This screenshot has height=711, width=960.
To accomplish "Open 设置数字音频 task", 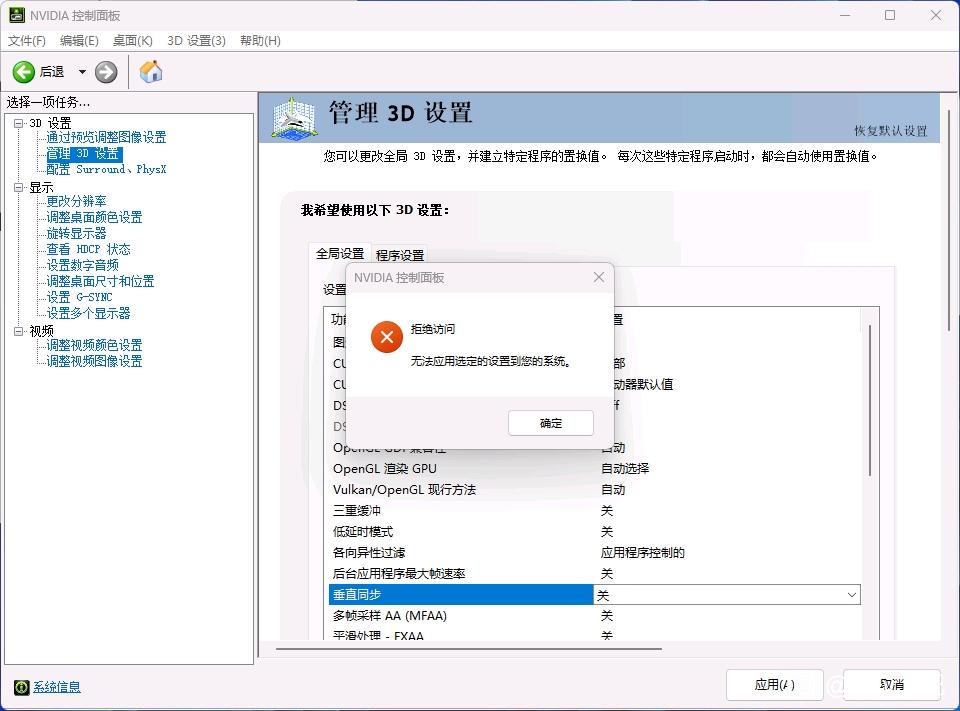I will click(83, 265).
